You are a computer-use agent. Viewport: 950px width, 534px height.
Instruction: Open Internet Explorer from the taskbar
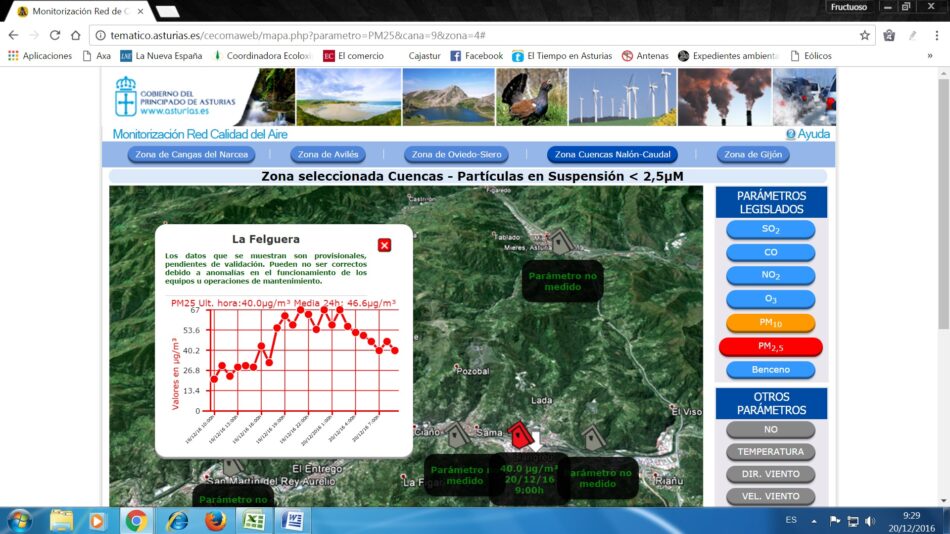[177, 521]
